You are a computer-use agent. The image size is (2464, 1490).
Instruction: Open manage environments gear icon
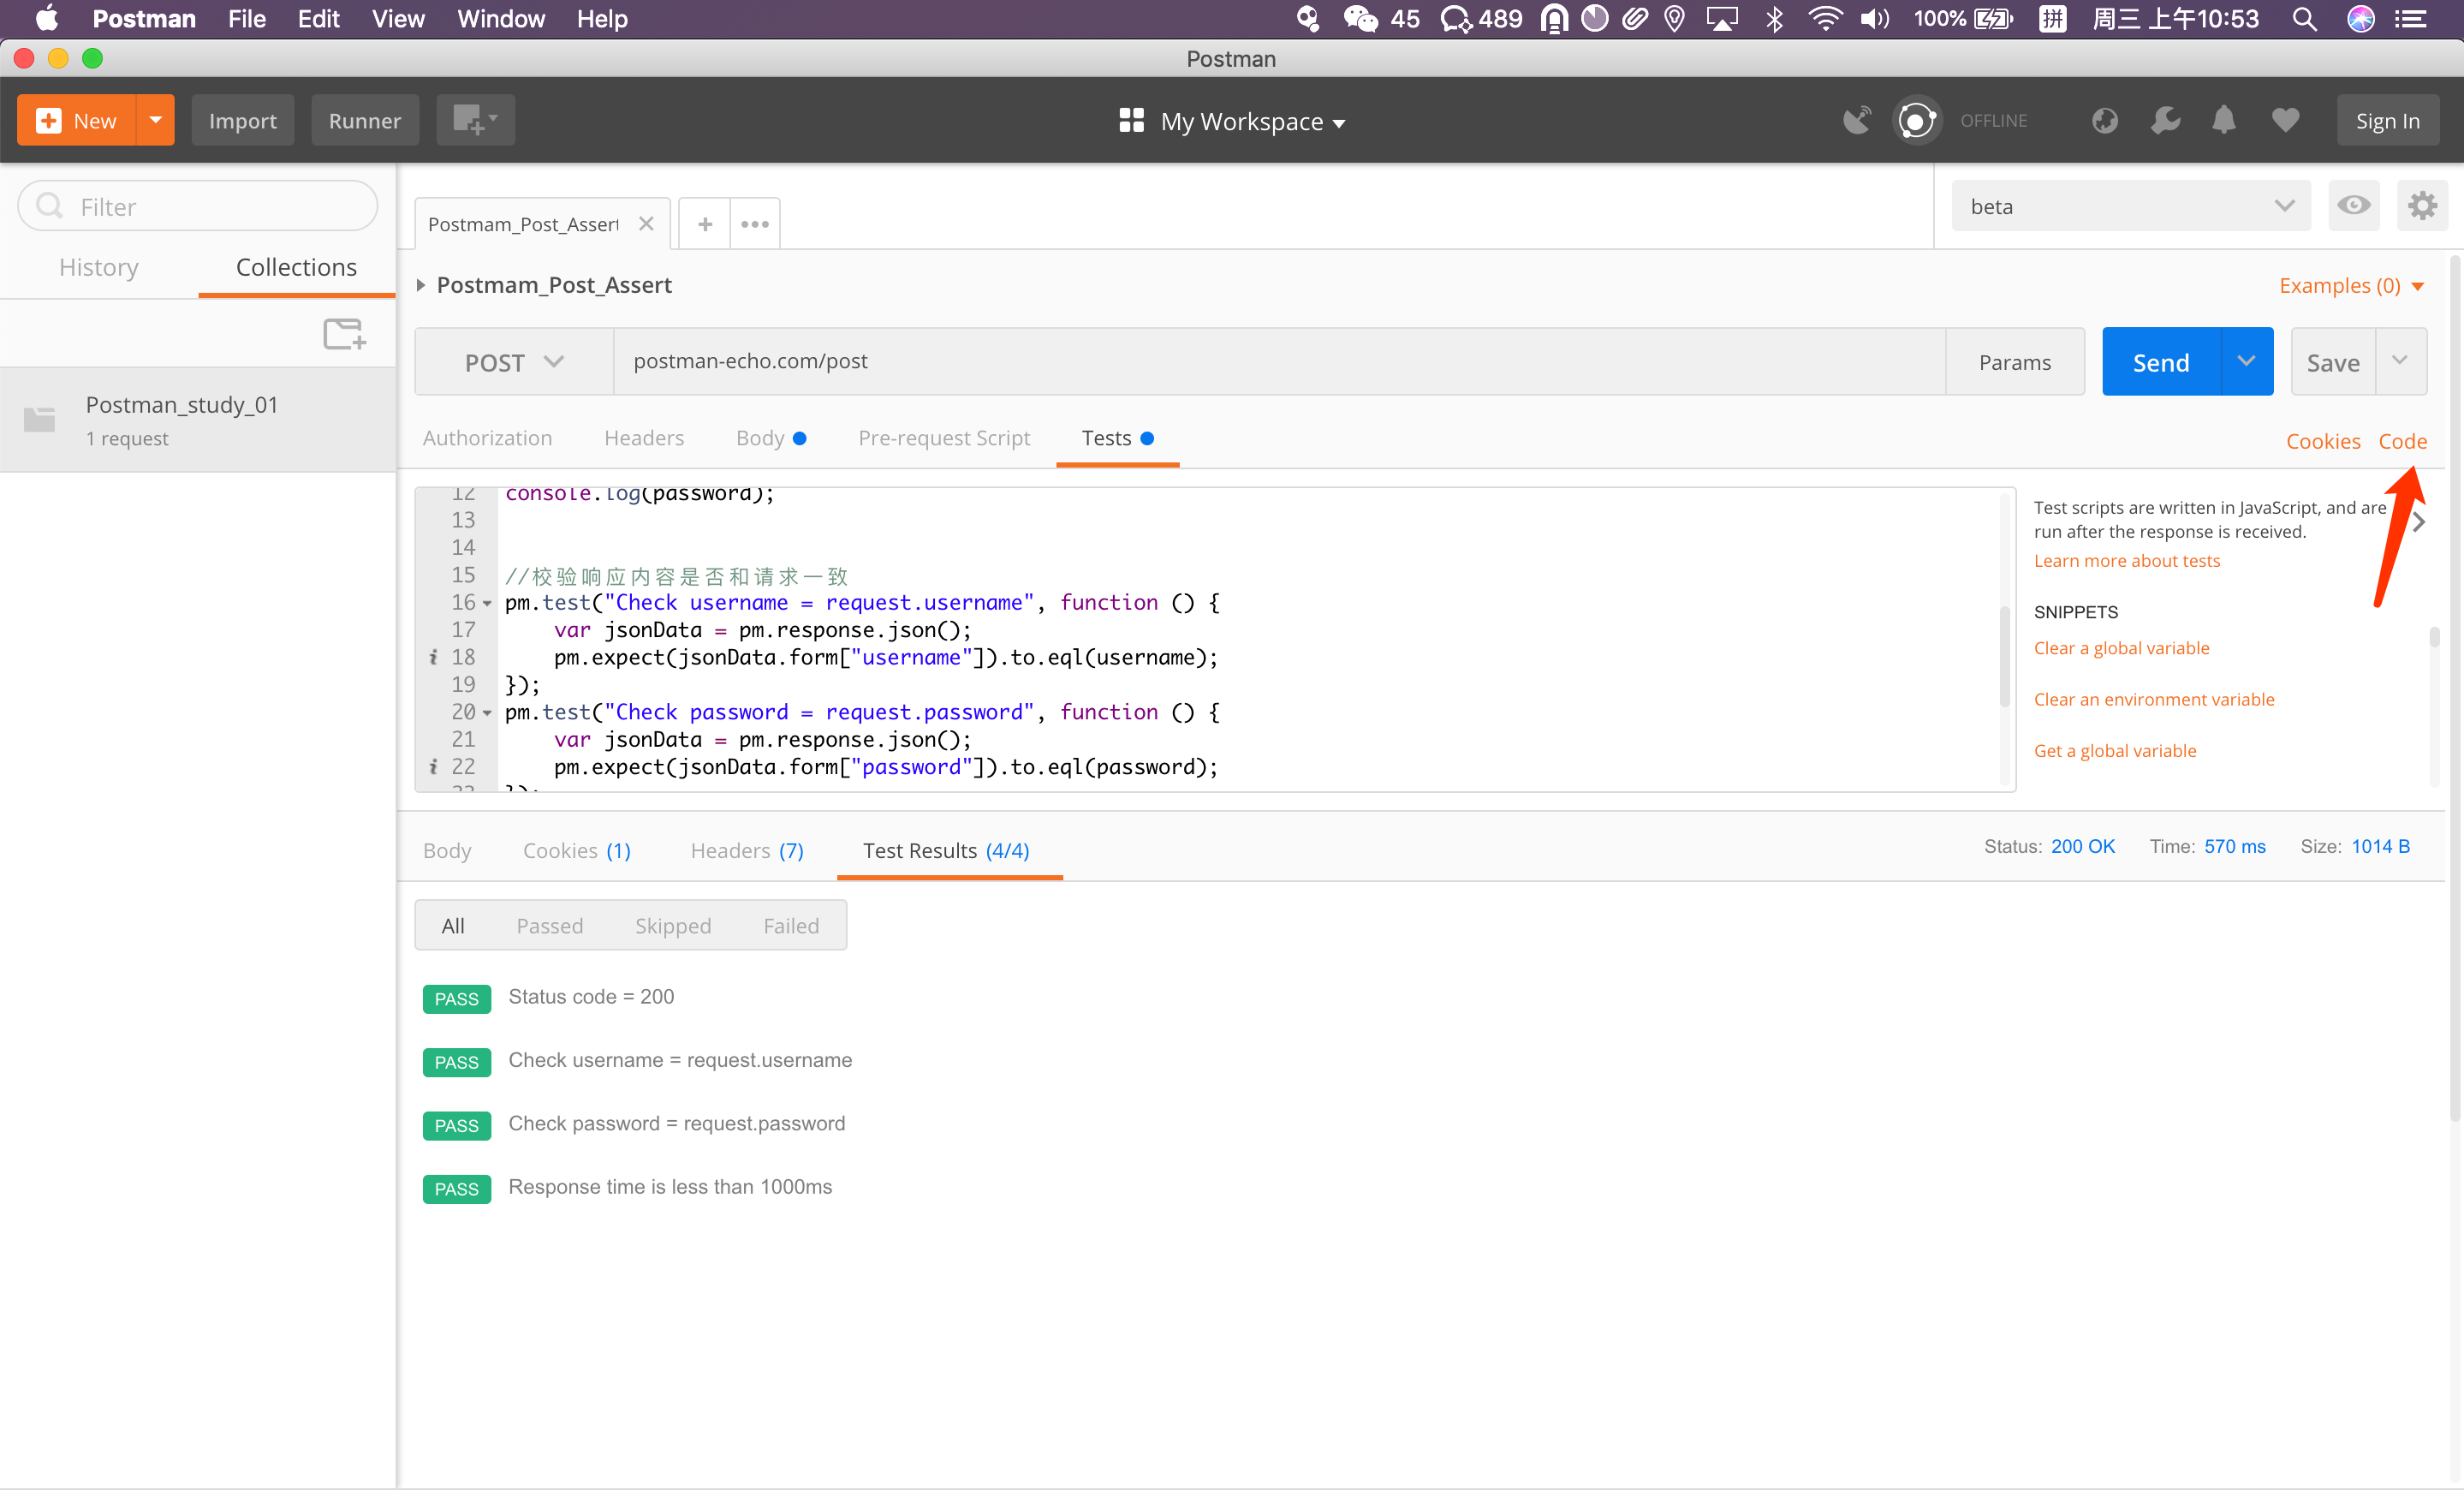tap(2422, 206)
